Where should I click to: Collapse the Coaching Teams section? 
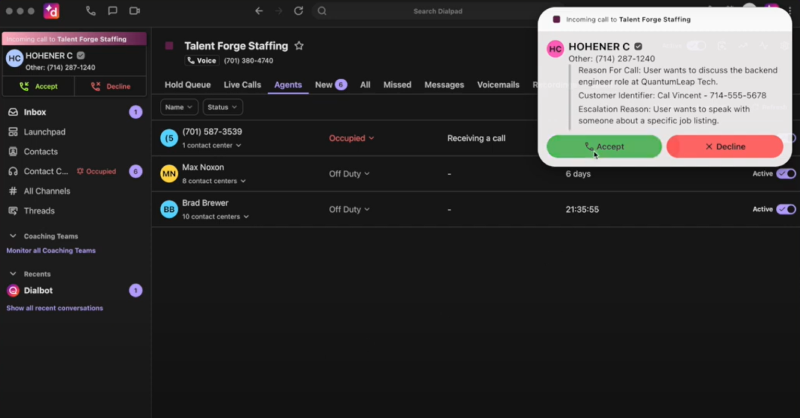(12, 236)
